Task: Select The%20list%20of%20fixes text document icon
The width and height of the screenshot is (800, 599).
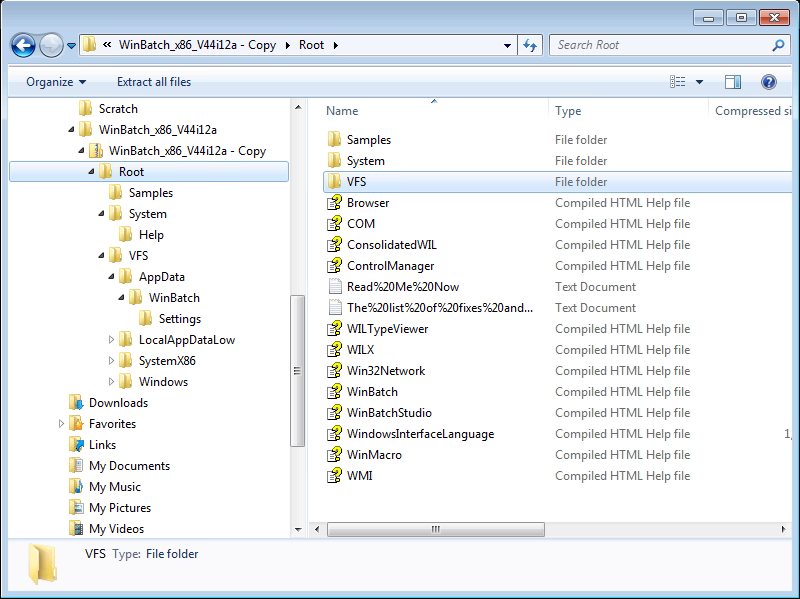Action: 335,308
